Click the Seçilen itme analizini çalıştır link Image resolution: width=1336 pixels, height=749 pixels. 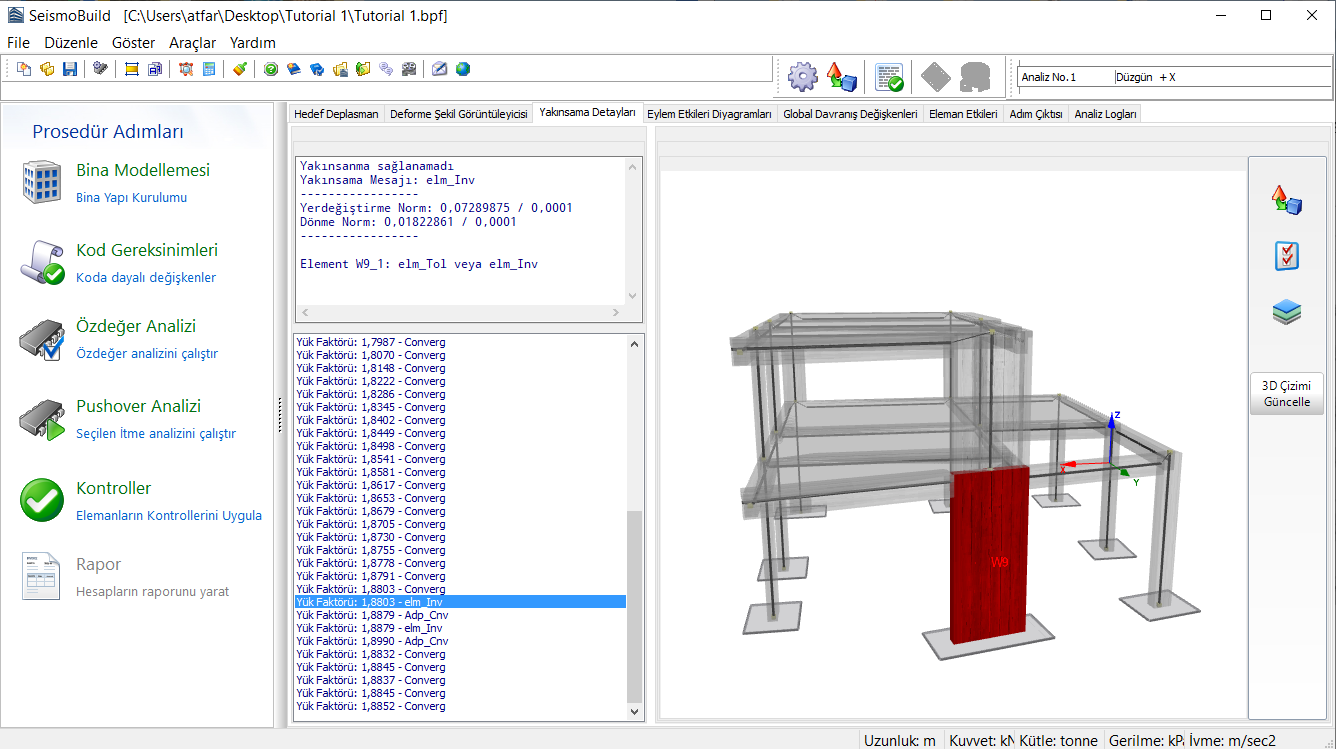[155, 434]
